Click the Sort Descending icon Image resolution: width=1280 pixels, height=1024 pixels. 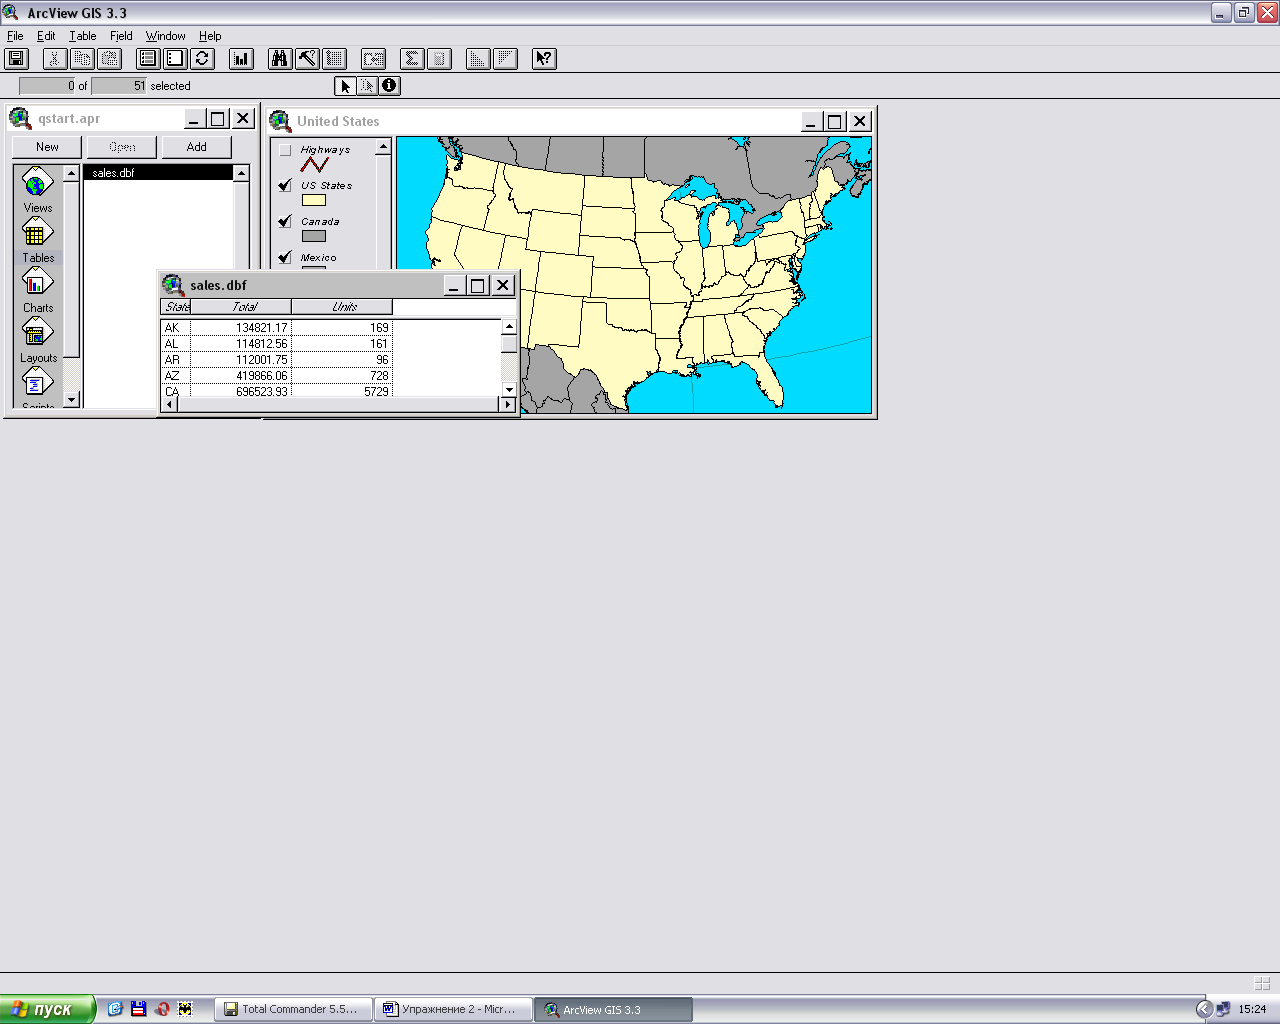[505, 58]
